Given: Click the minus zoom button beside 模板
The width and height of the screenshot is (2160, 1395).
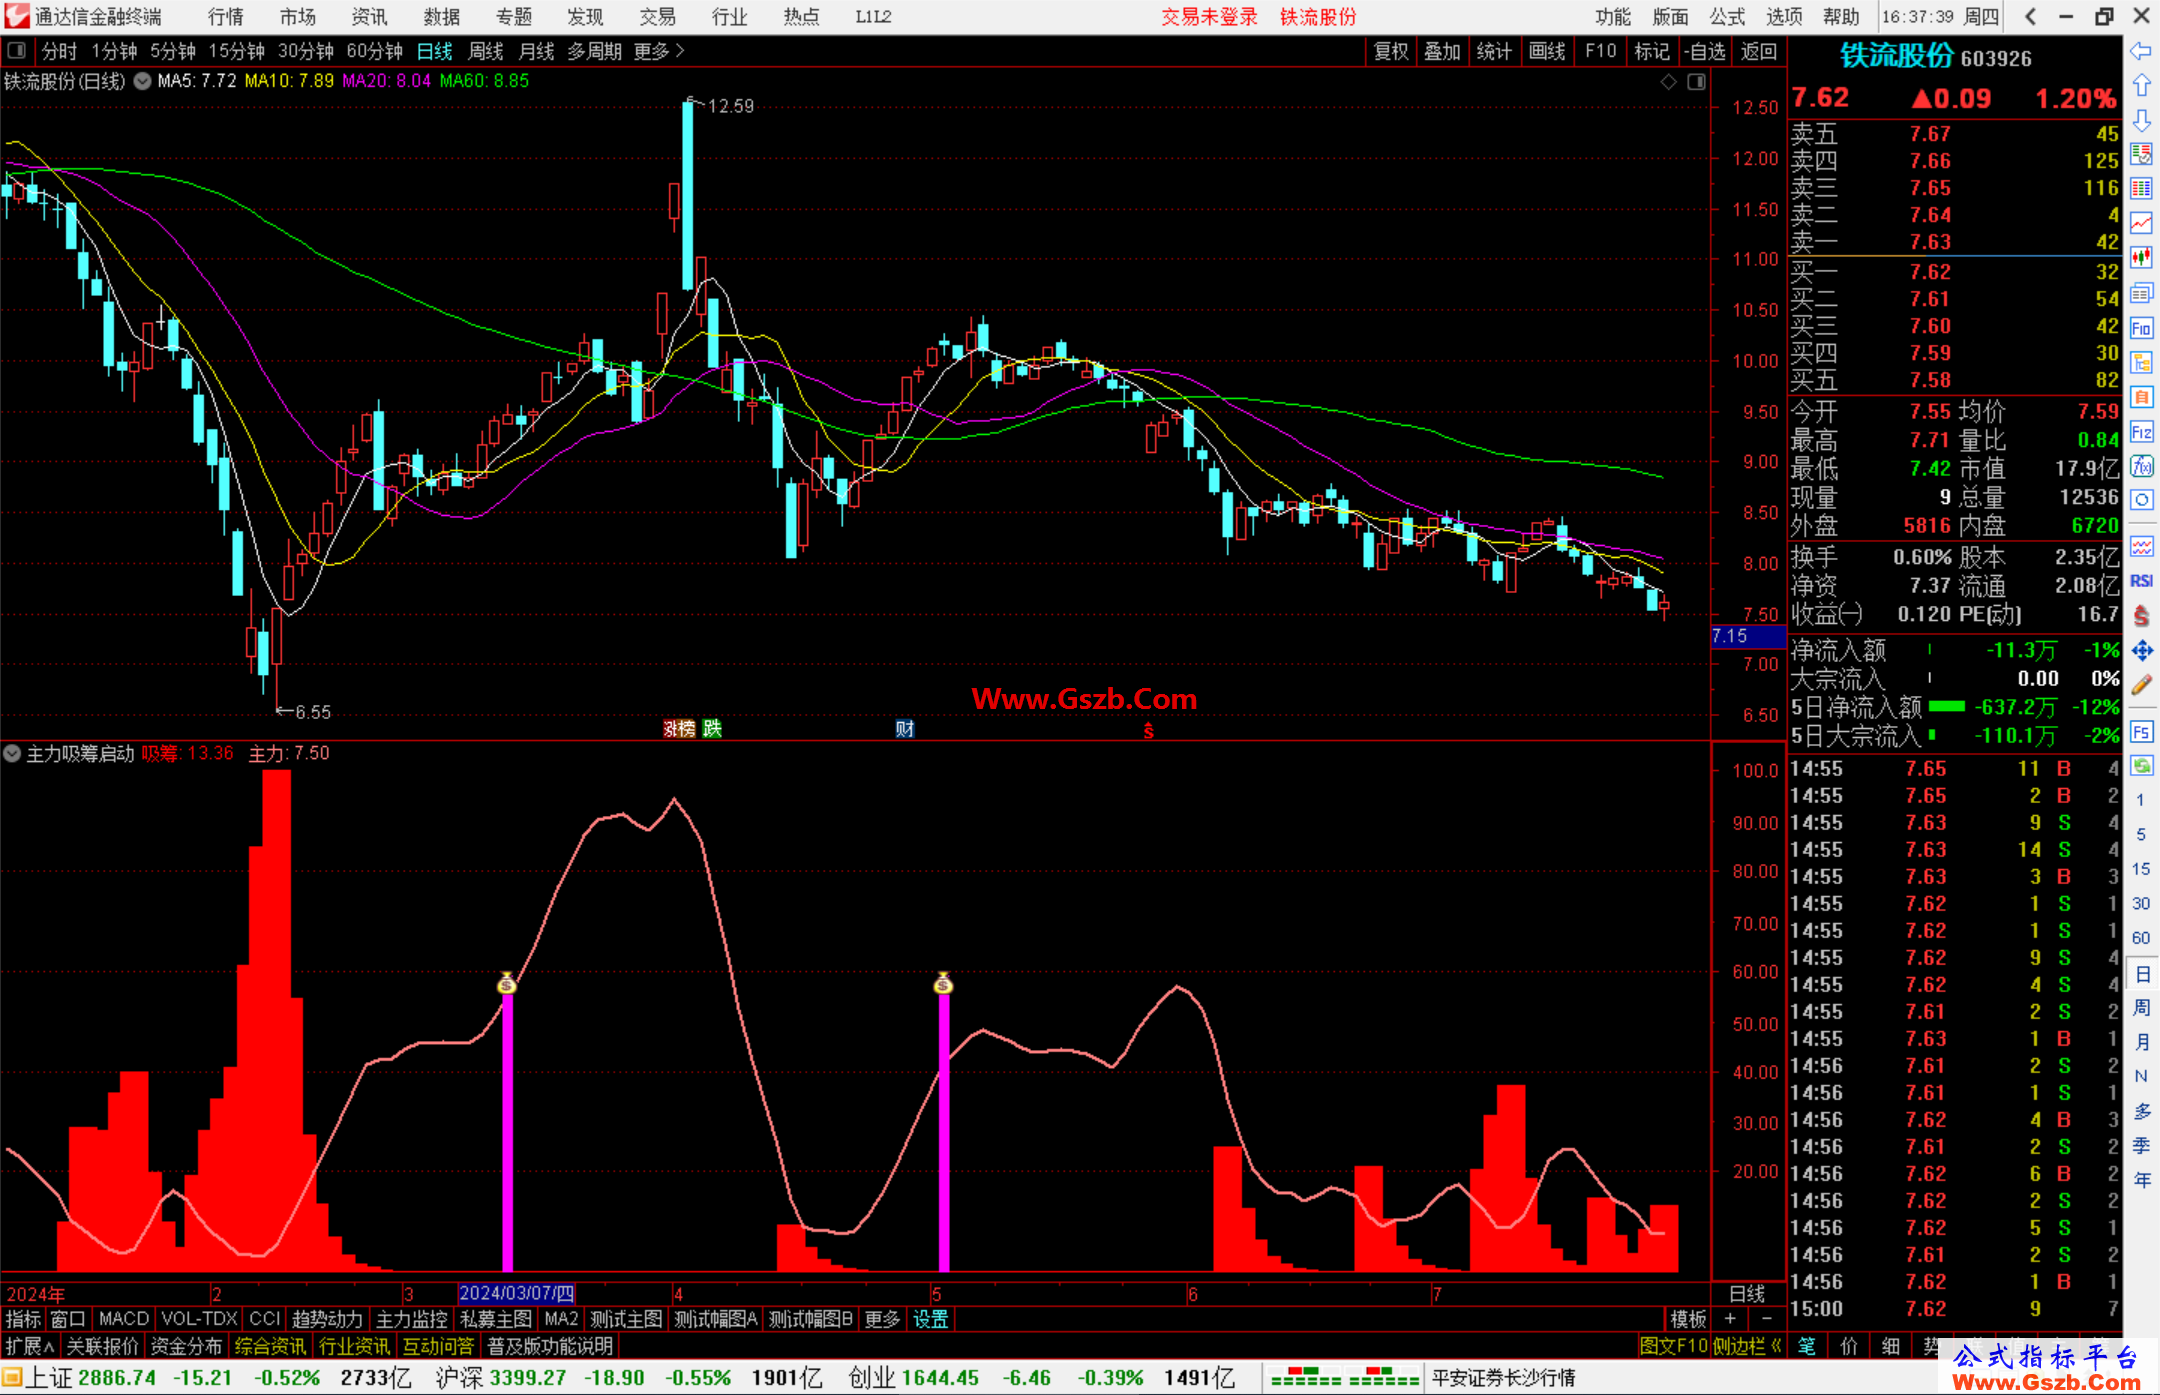Looking at the screenshot, I should point(1767,1319).
